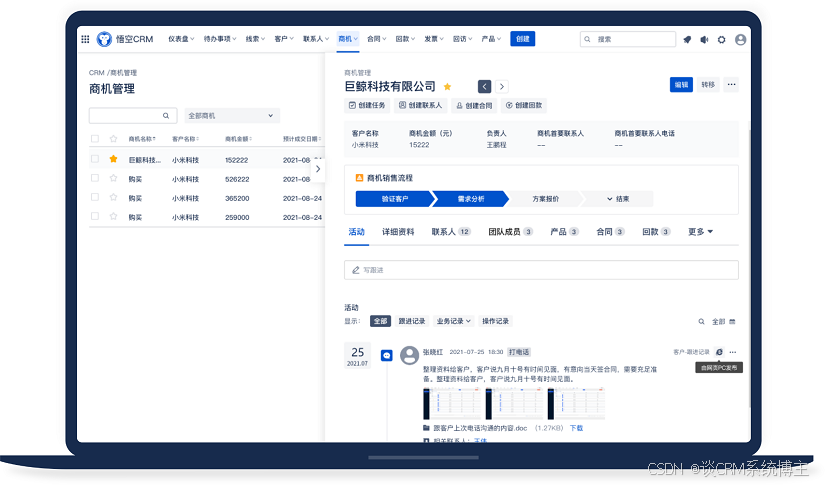Click the list search magnifier icon
This screenshot has height=485, width=825.
tap(166, 116)
